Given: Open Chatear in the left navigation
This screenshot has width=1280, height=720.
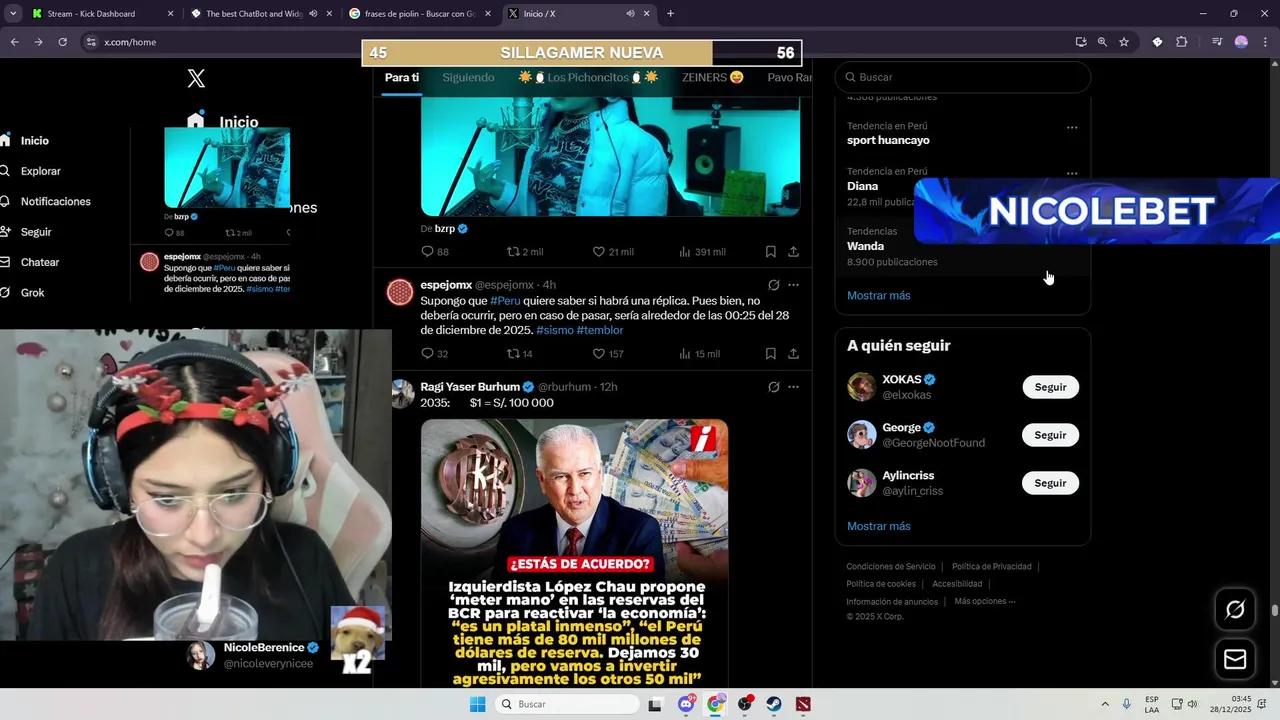Looking at the screenshot, I should 40,262.
